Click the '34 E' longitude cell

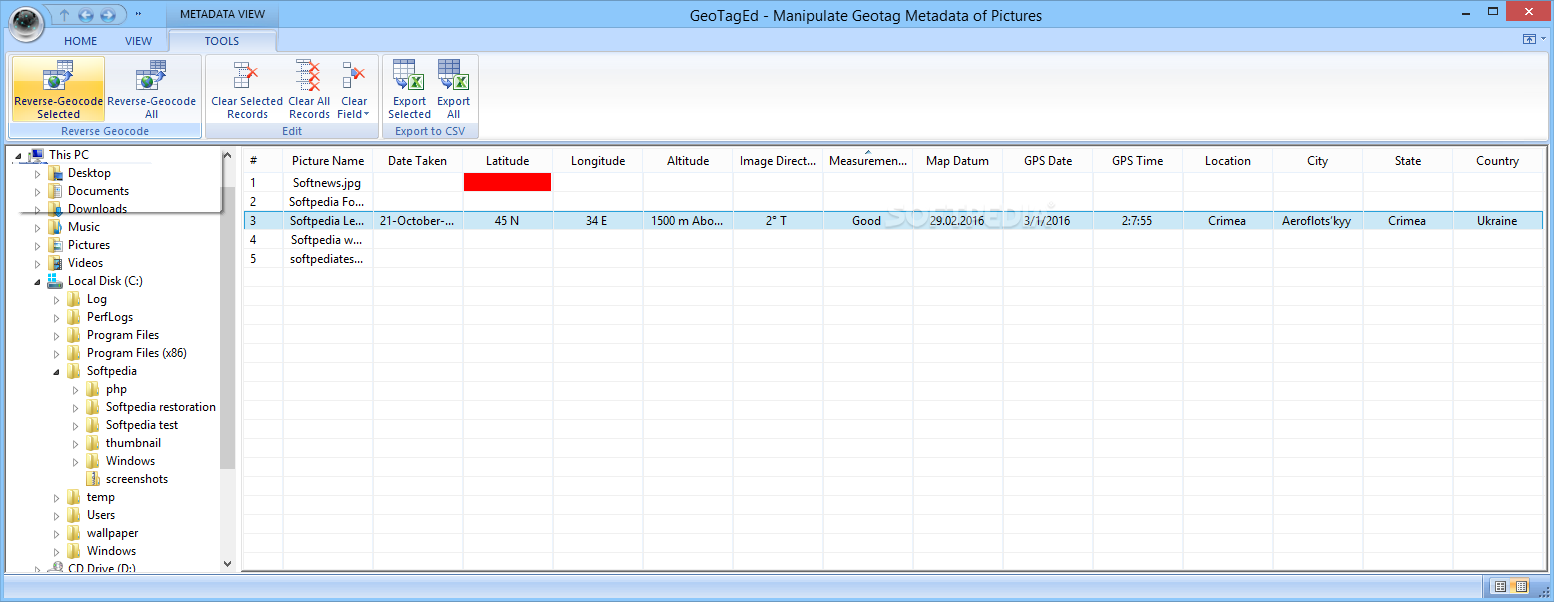(597, 221)
